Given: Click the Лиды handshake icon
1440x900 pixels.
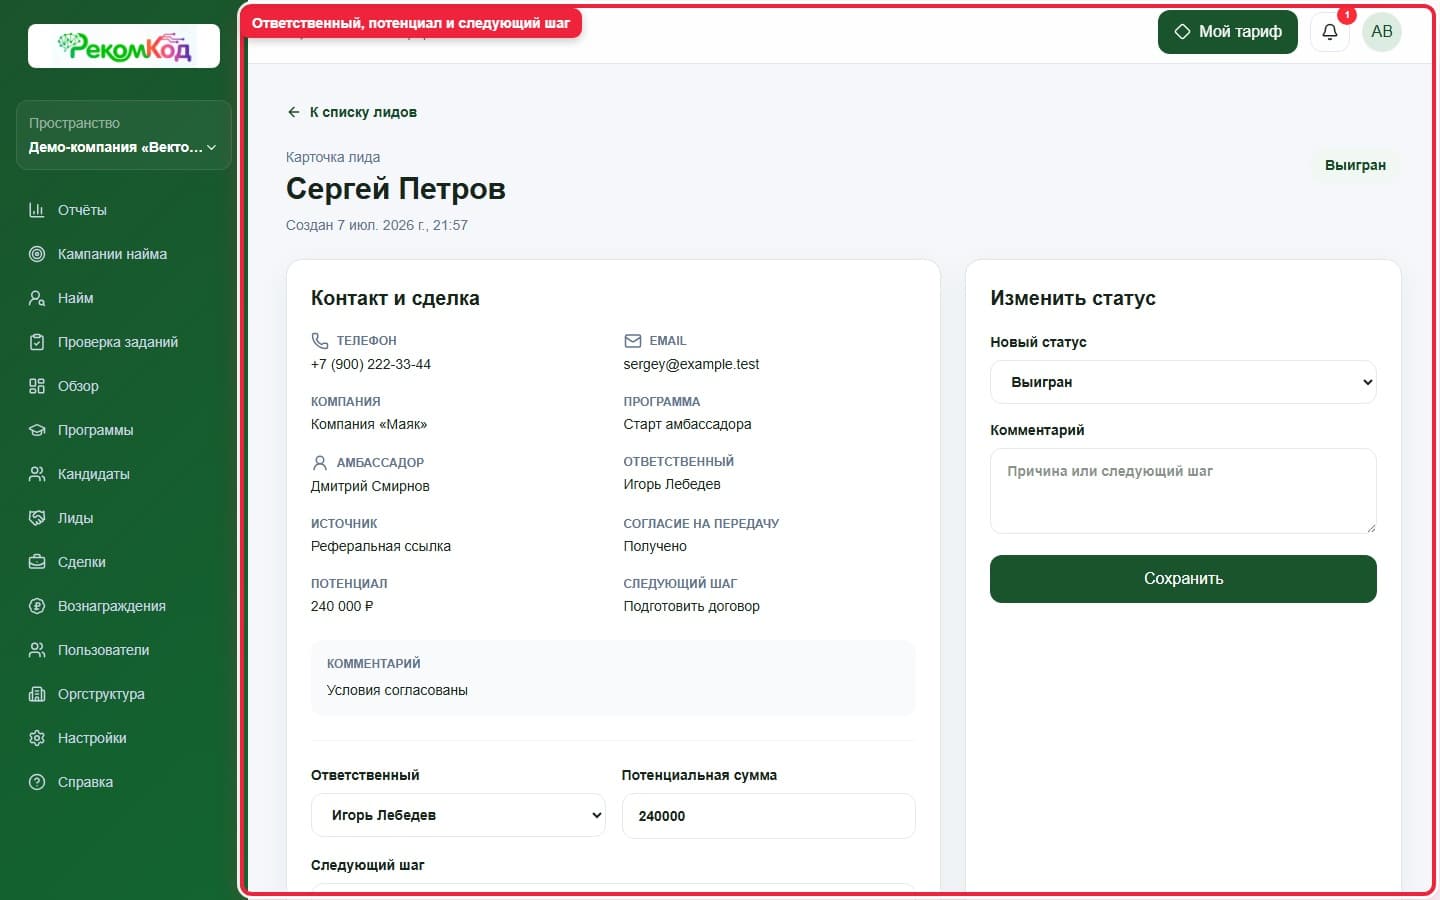Looking at the screenshot, I should (x=37, y=518).
